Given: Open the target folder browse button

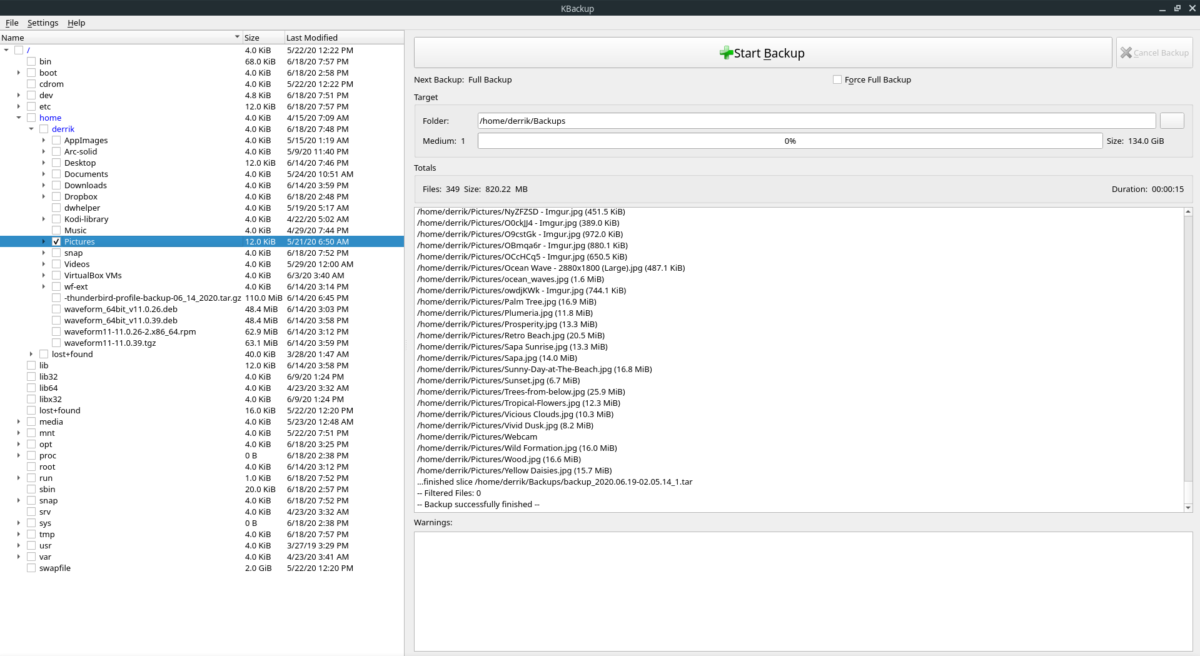Looking at the screenshot, I should (1171, 121).
